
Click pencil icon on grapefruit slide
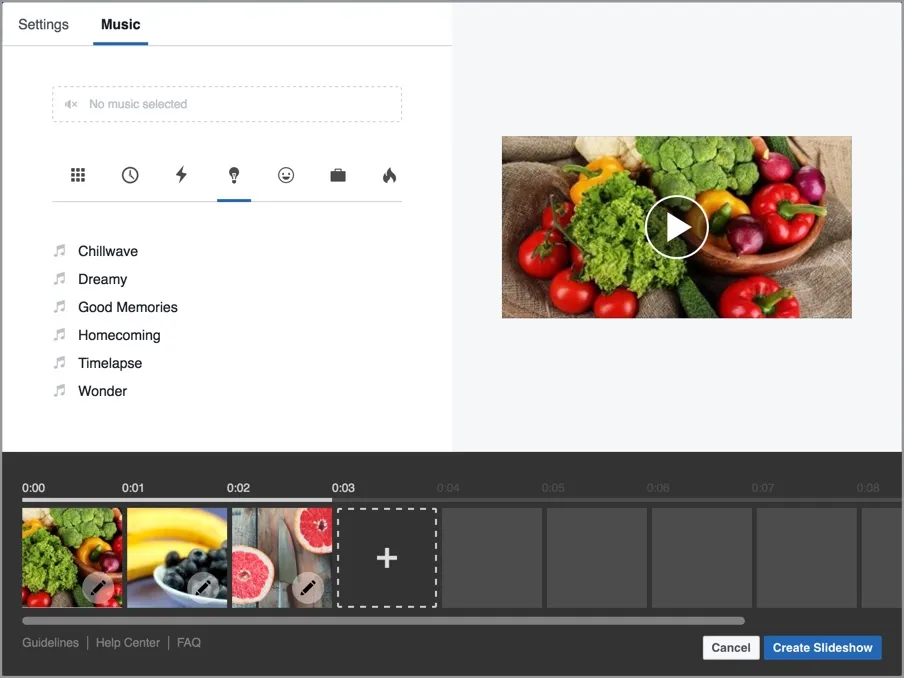click(x=308, y=588)
